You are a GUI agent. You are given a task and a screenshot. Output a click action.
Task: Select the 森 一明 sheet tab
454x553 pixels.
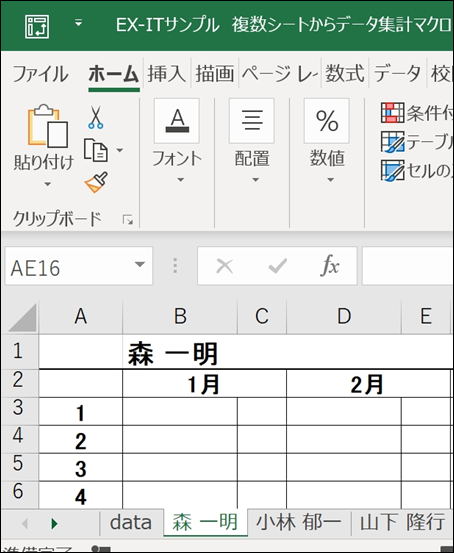click(205, 523)
